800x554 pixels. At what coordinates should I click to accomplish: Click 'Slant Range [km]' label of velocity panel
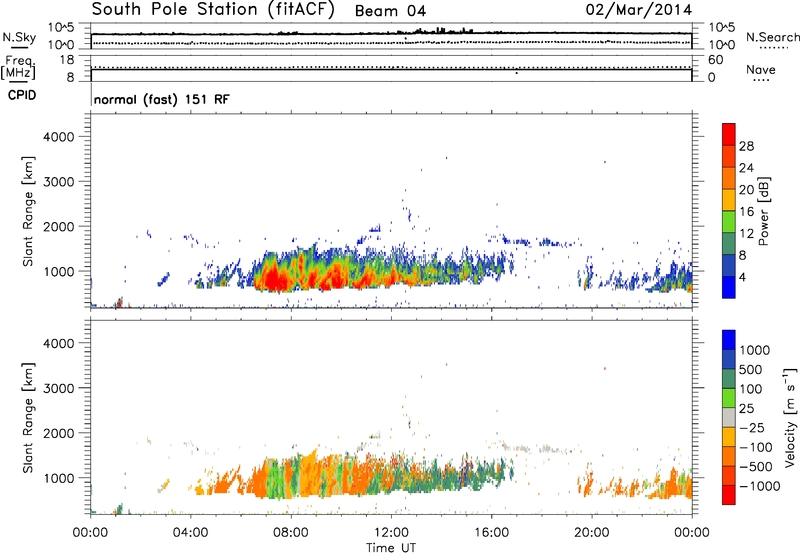[28, 417]
